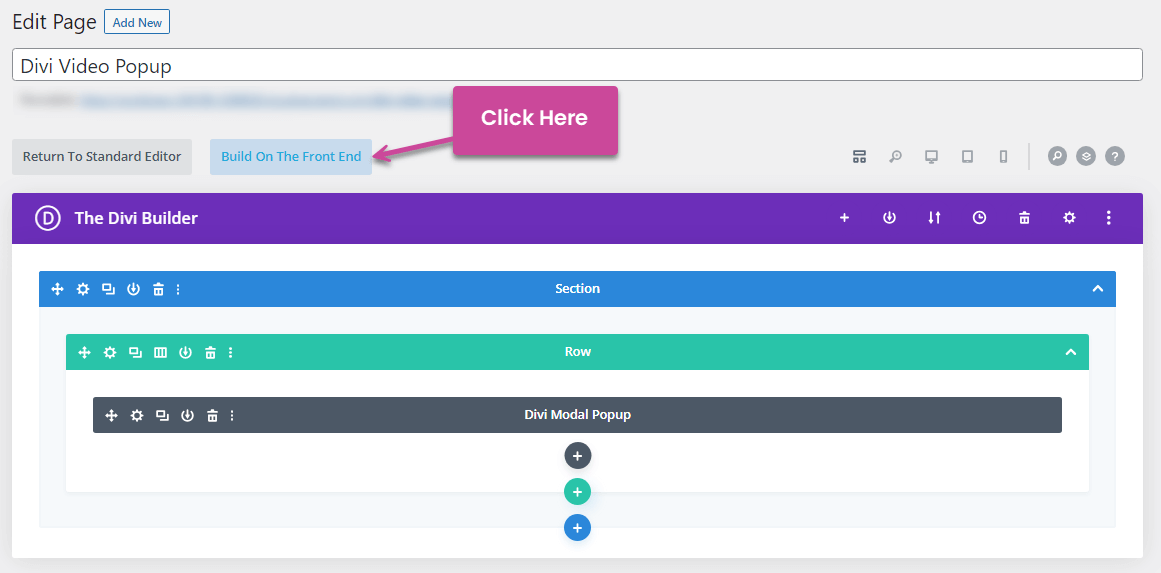Click the green add row button

(578, 492)
